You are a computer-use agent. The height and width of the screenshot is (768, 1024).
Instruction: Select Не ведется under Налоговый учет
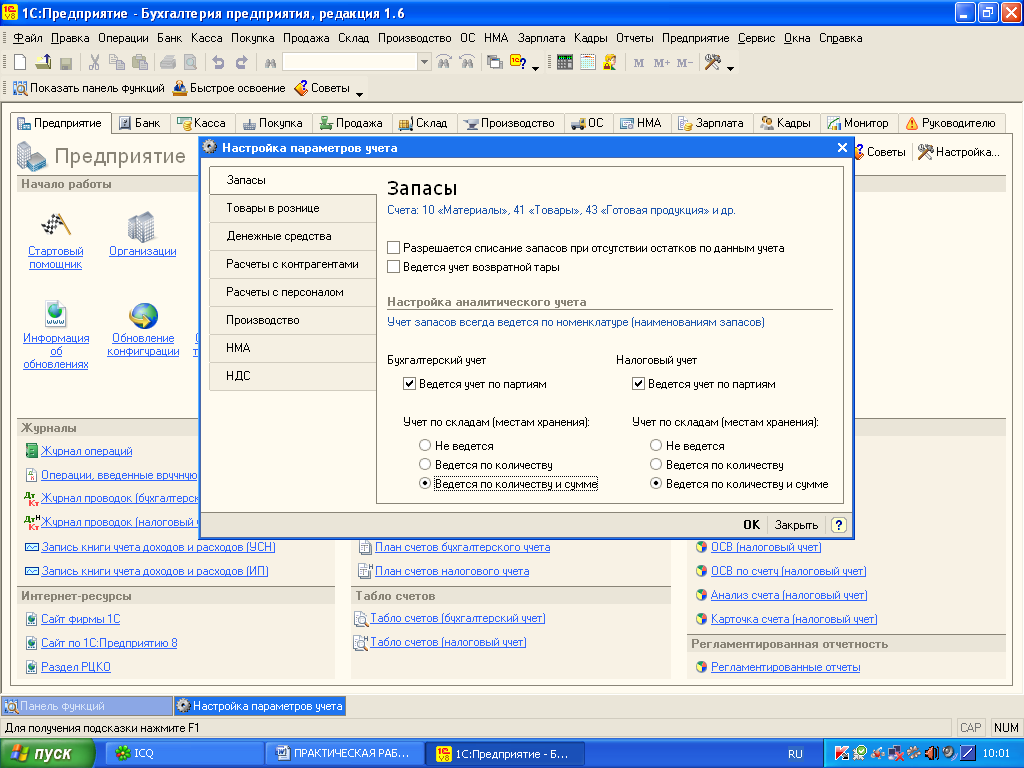pos(656,445)
